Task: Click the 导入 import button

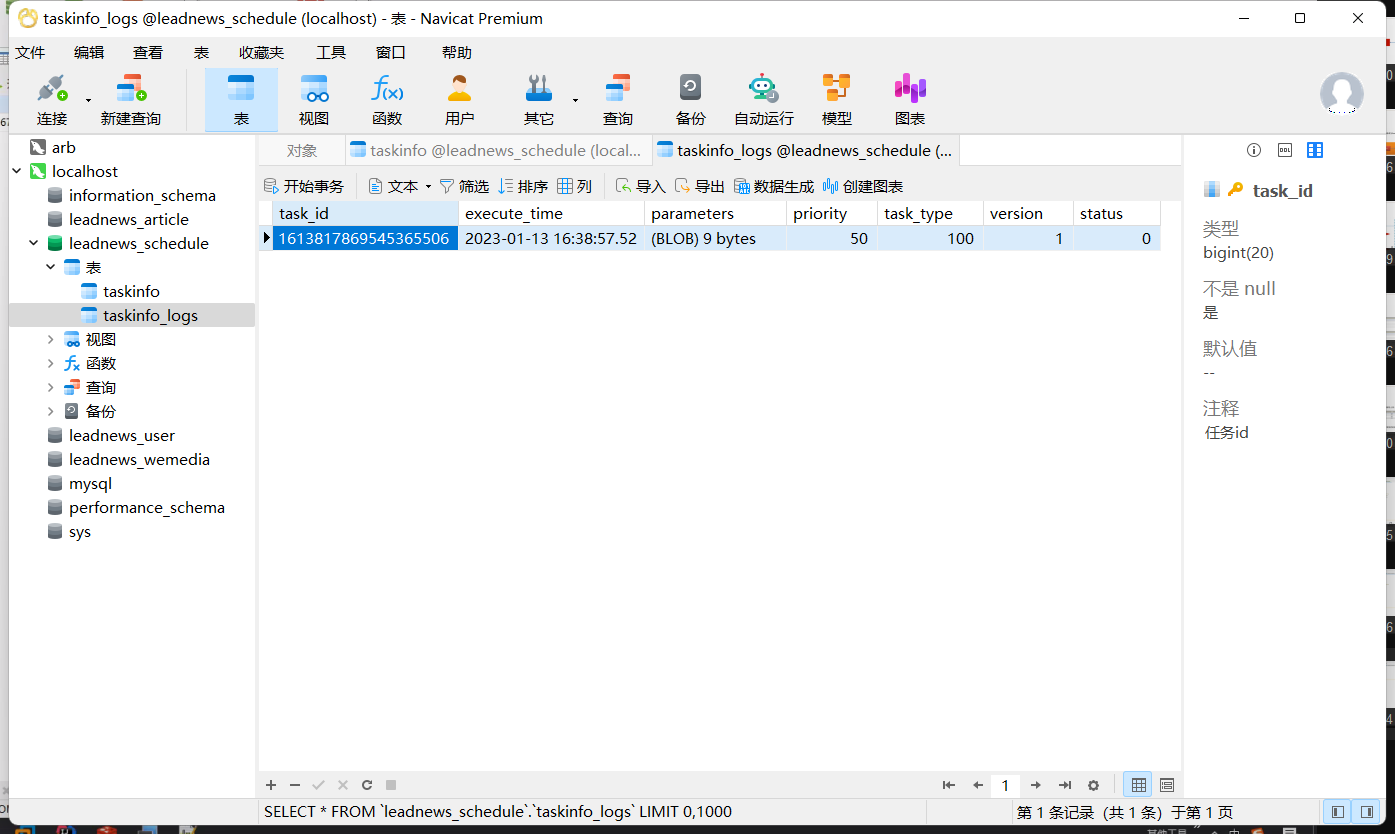Action: [x=641, y=186]
